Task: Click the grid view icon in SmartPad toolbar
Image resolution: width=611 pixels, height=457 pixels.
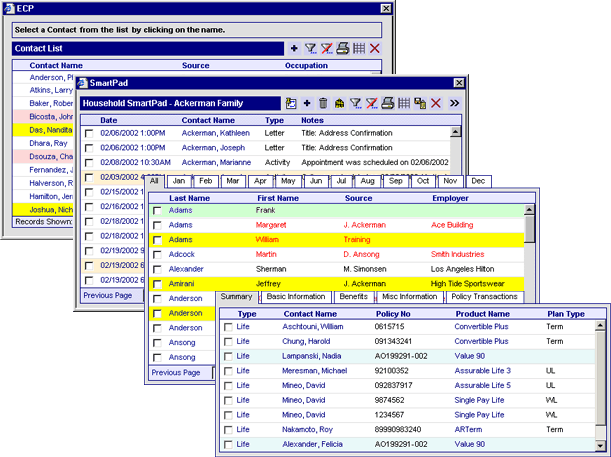Action: point(403,103)
